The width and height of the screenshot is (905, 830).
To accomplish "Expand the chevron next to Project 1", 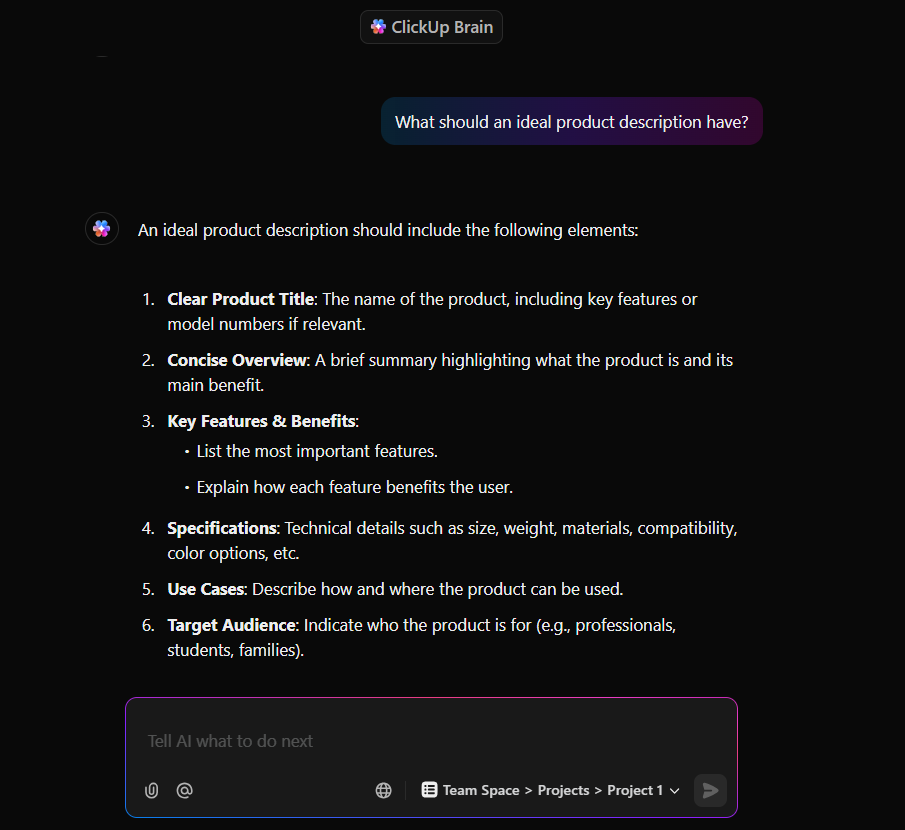I will coord(675,791).
